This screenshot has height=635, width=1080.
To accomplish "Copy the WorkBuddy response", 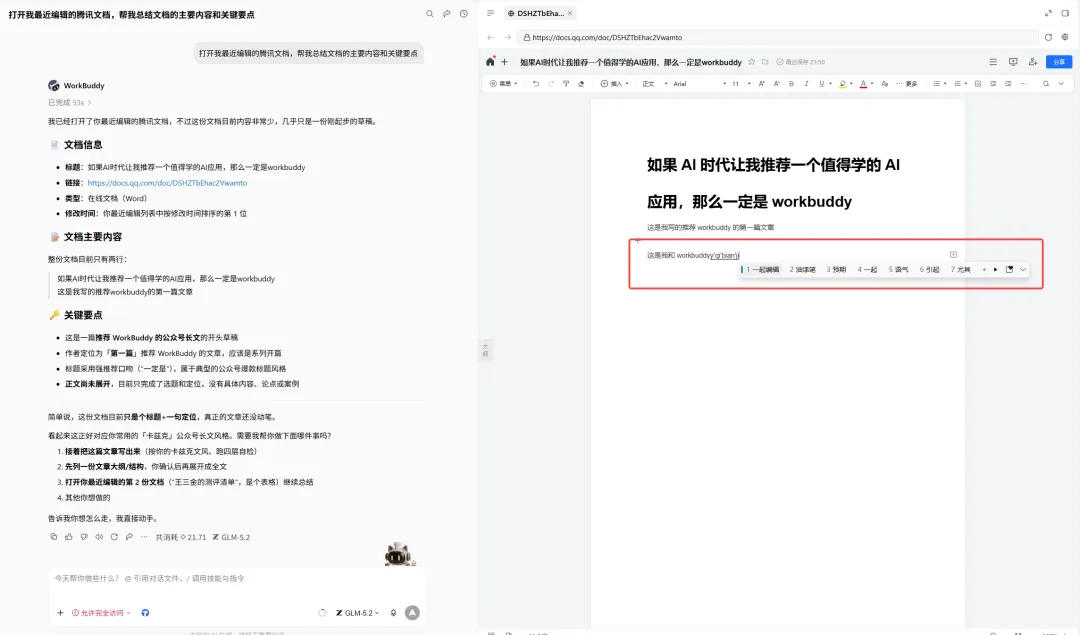I will click(54, 537).
